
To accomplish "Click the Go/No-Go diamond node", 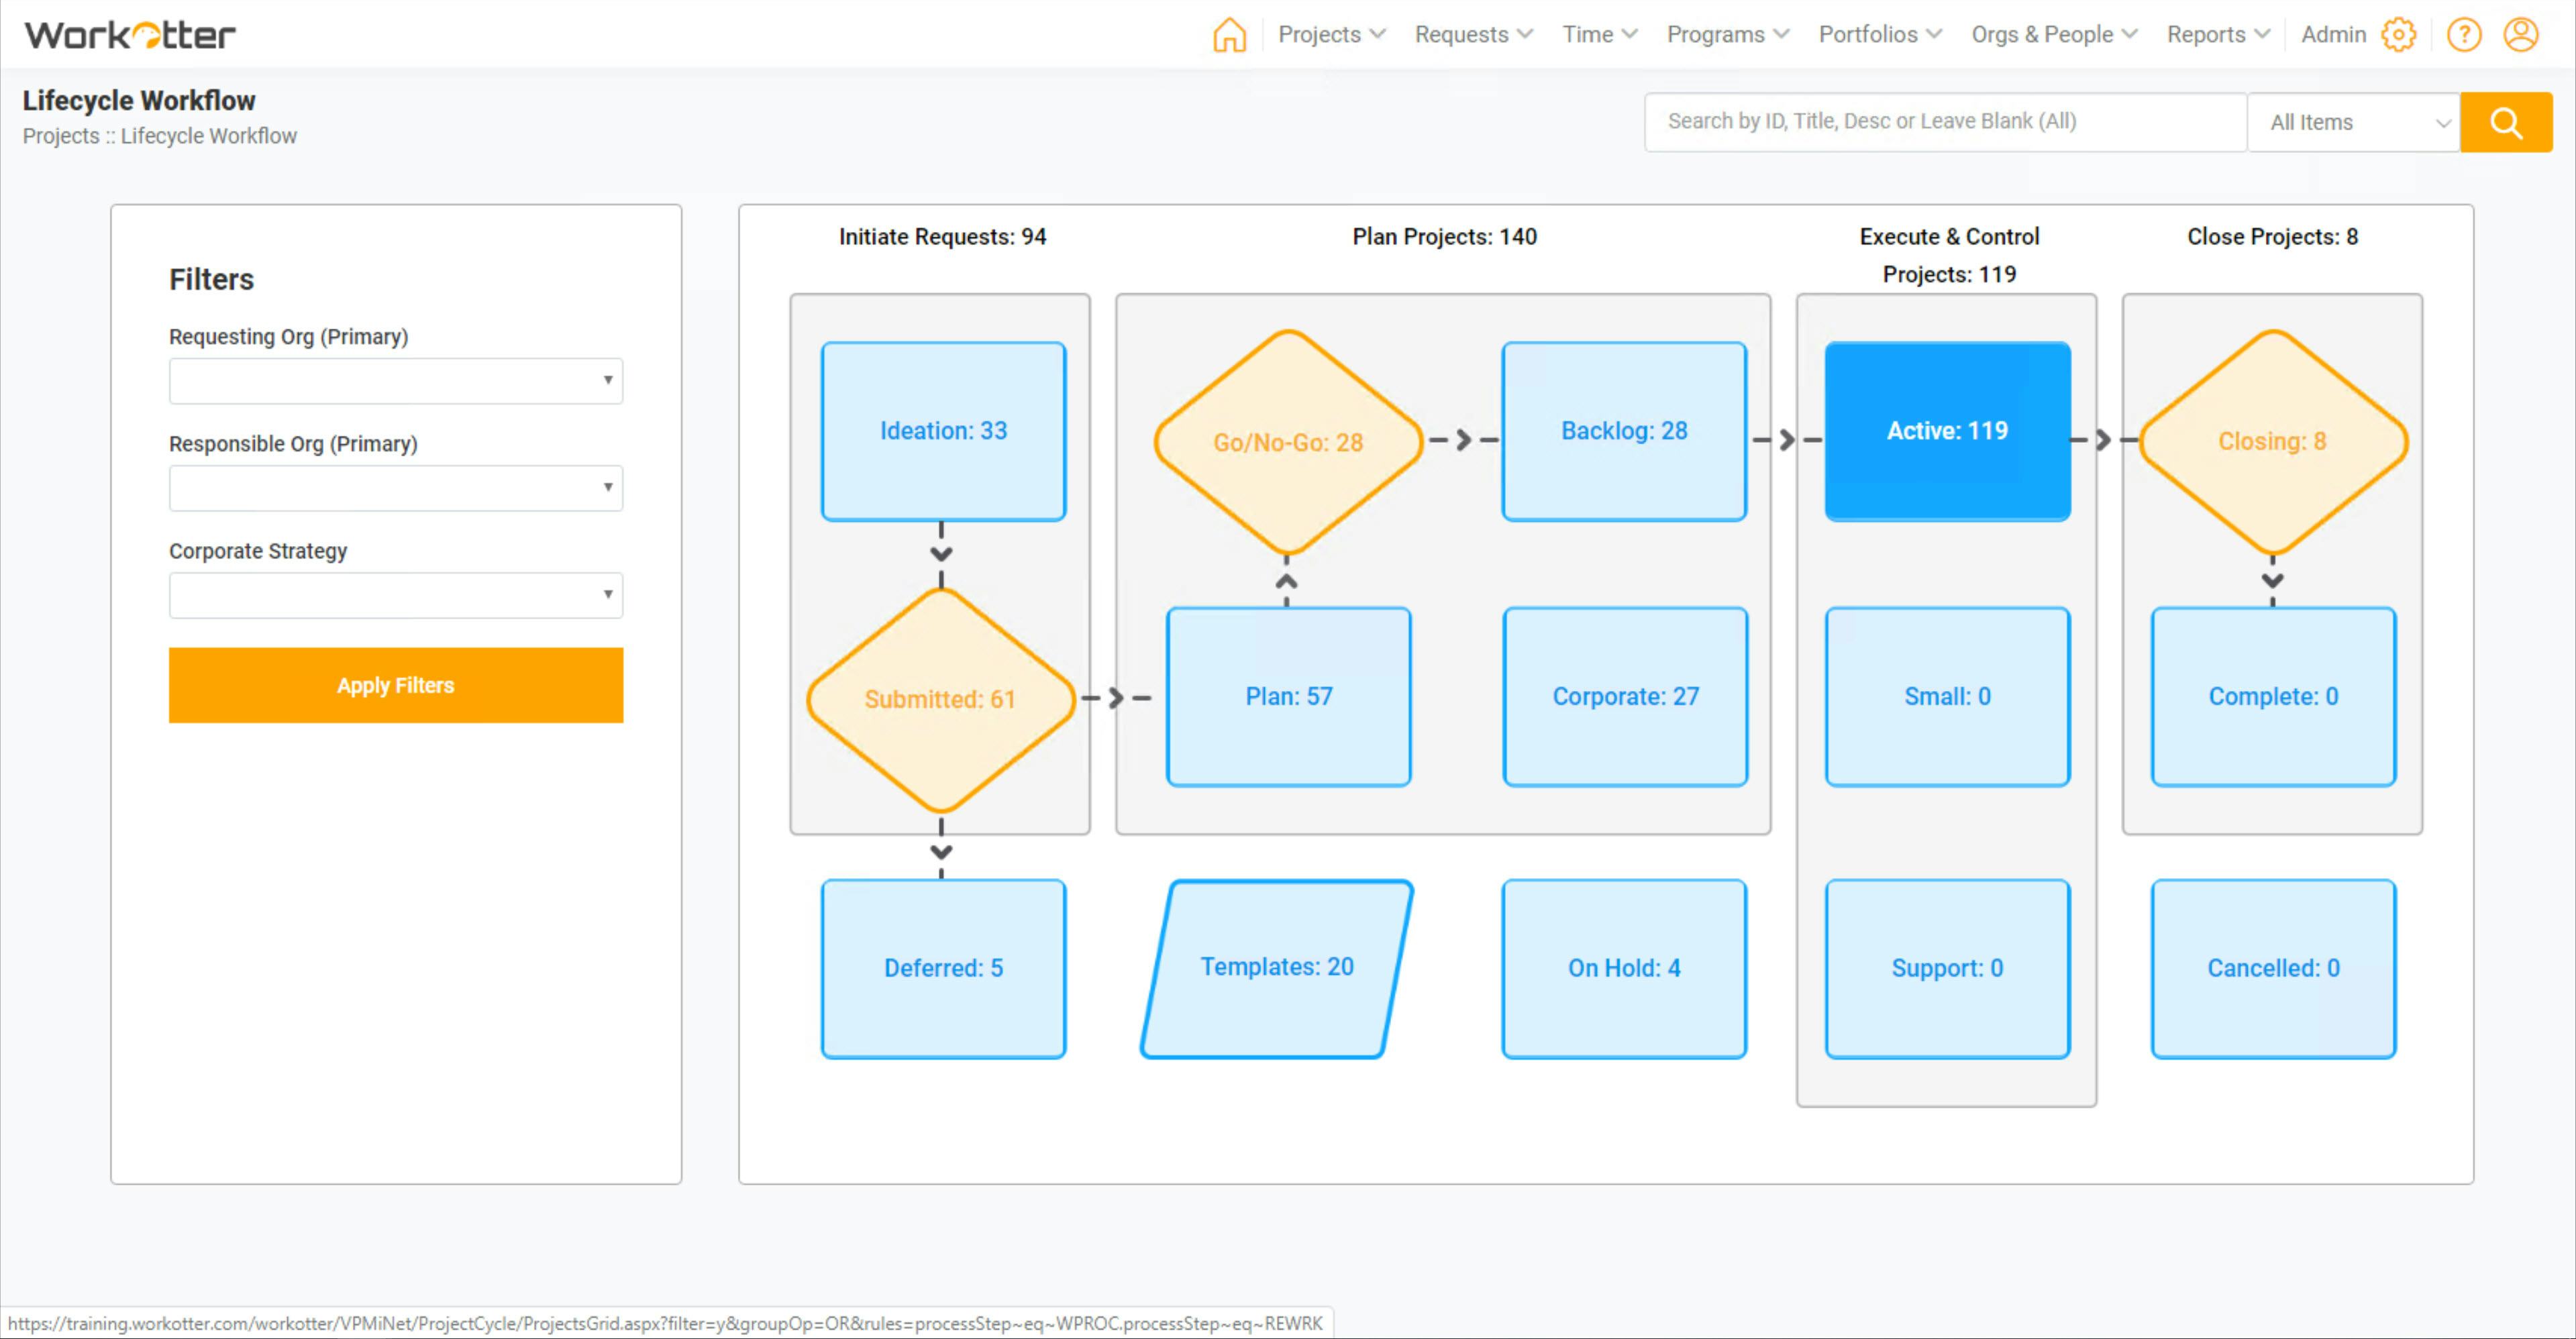I will tap(1288, 442).
